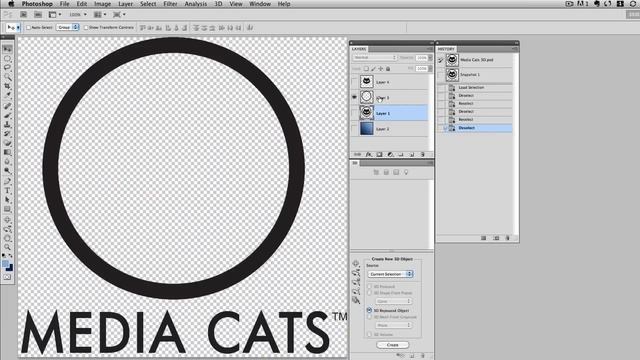The image size is (640, 360).
Task: Select the Move tool in the toolbox
Action: tap(7, 49)
